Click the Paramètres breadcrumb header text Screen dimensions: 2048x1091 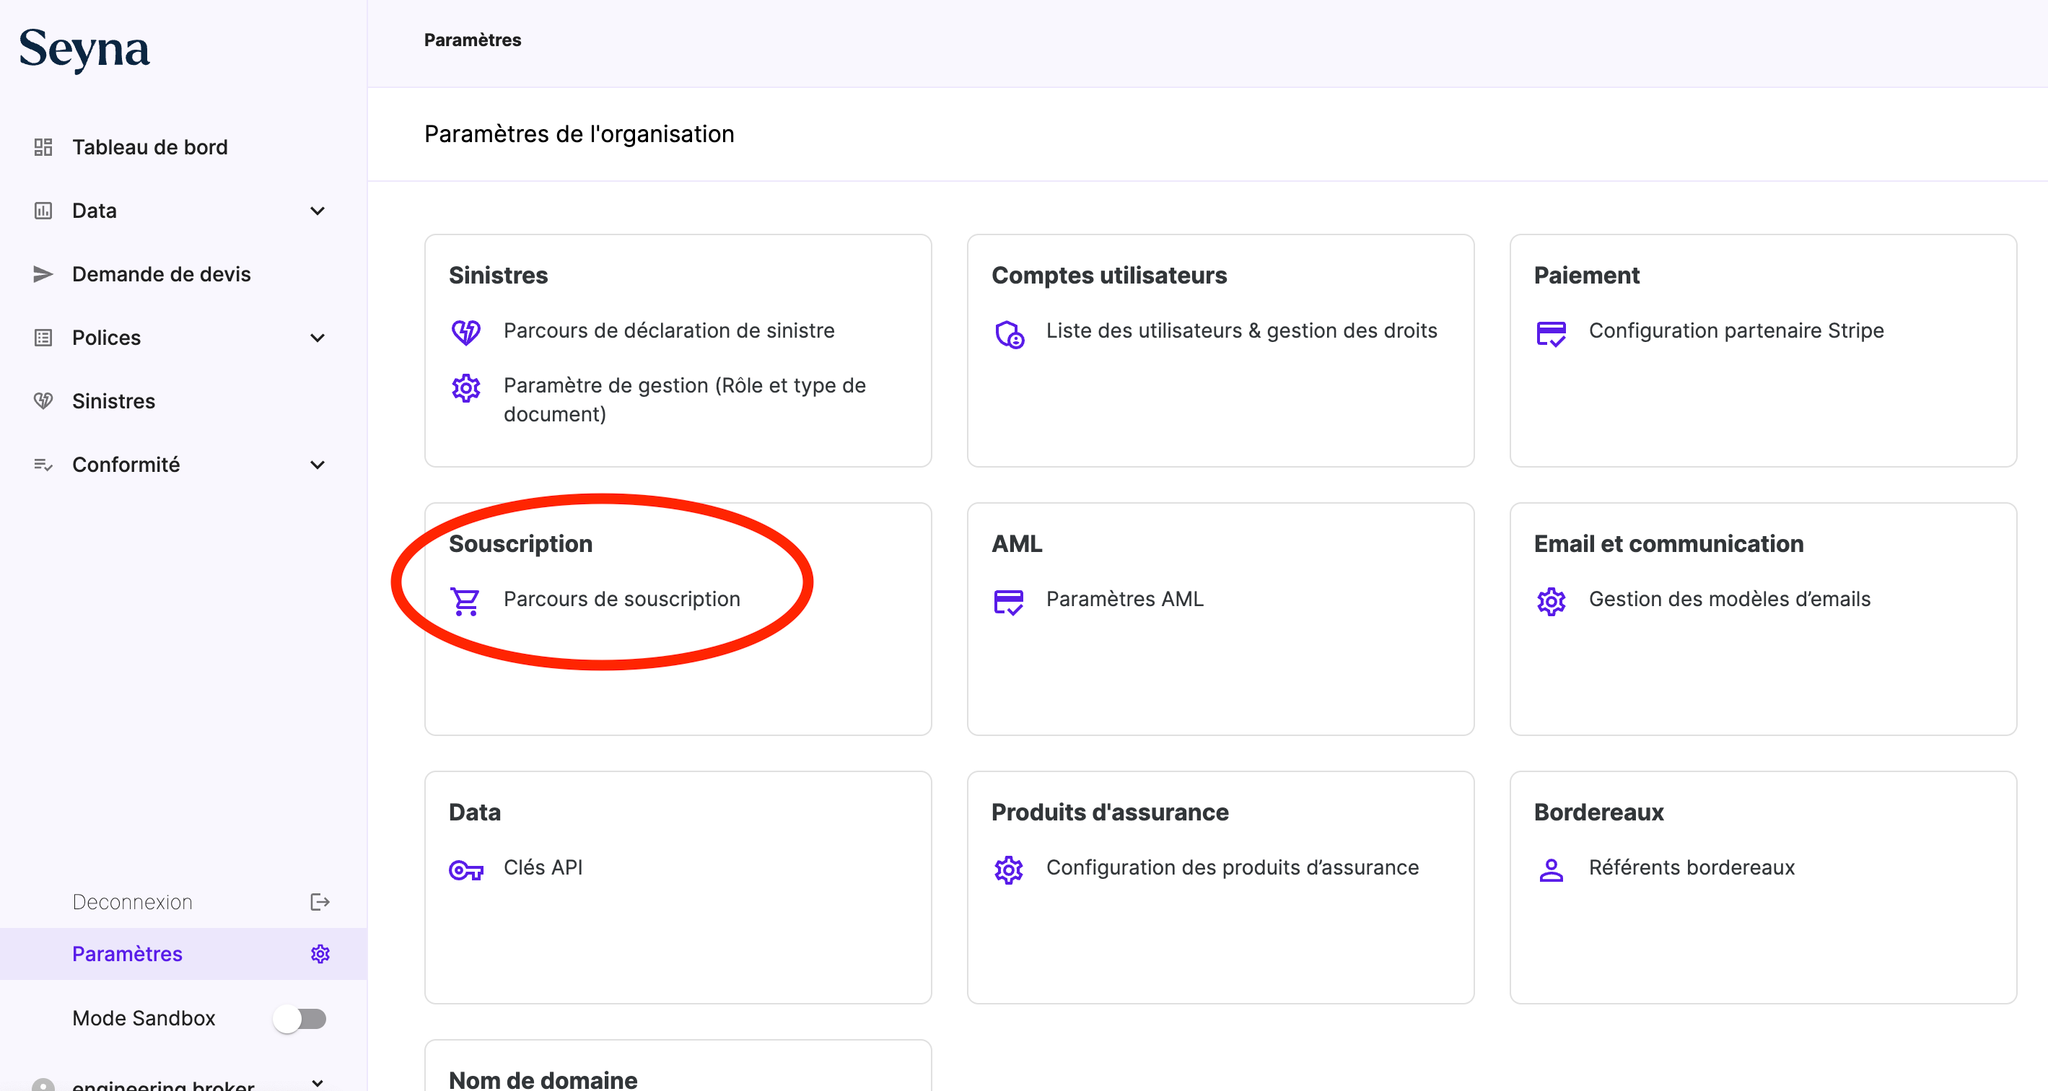coord(473,40)
